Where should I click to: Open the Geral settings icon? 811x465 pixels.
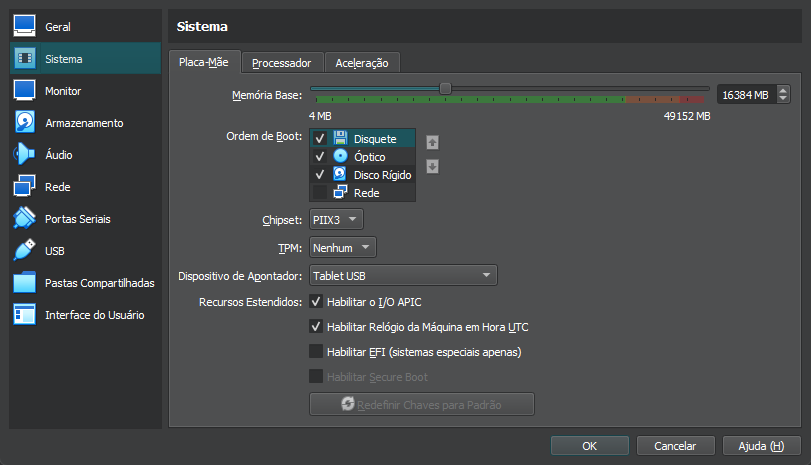(24, 26)
